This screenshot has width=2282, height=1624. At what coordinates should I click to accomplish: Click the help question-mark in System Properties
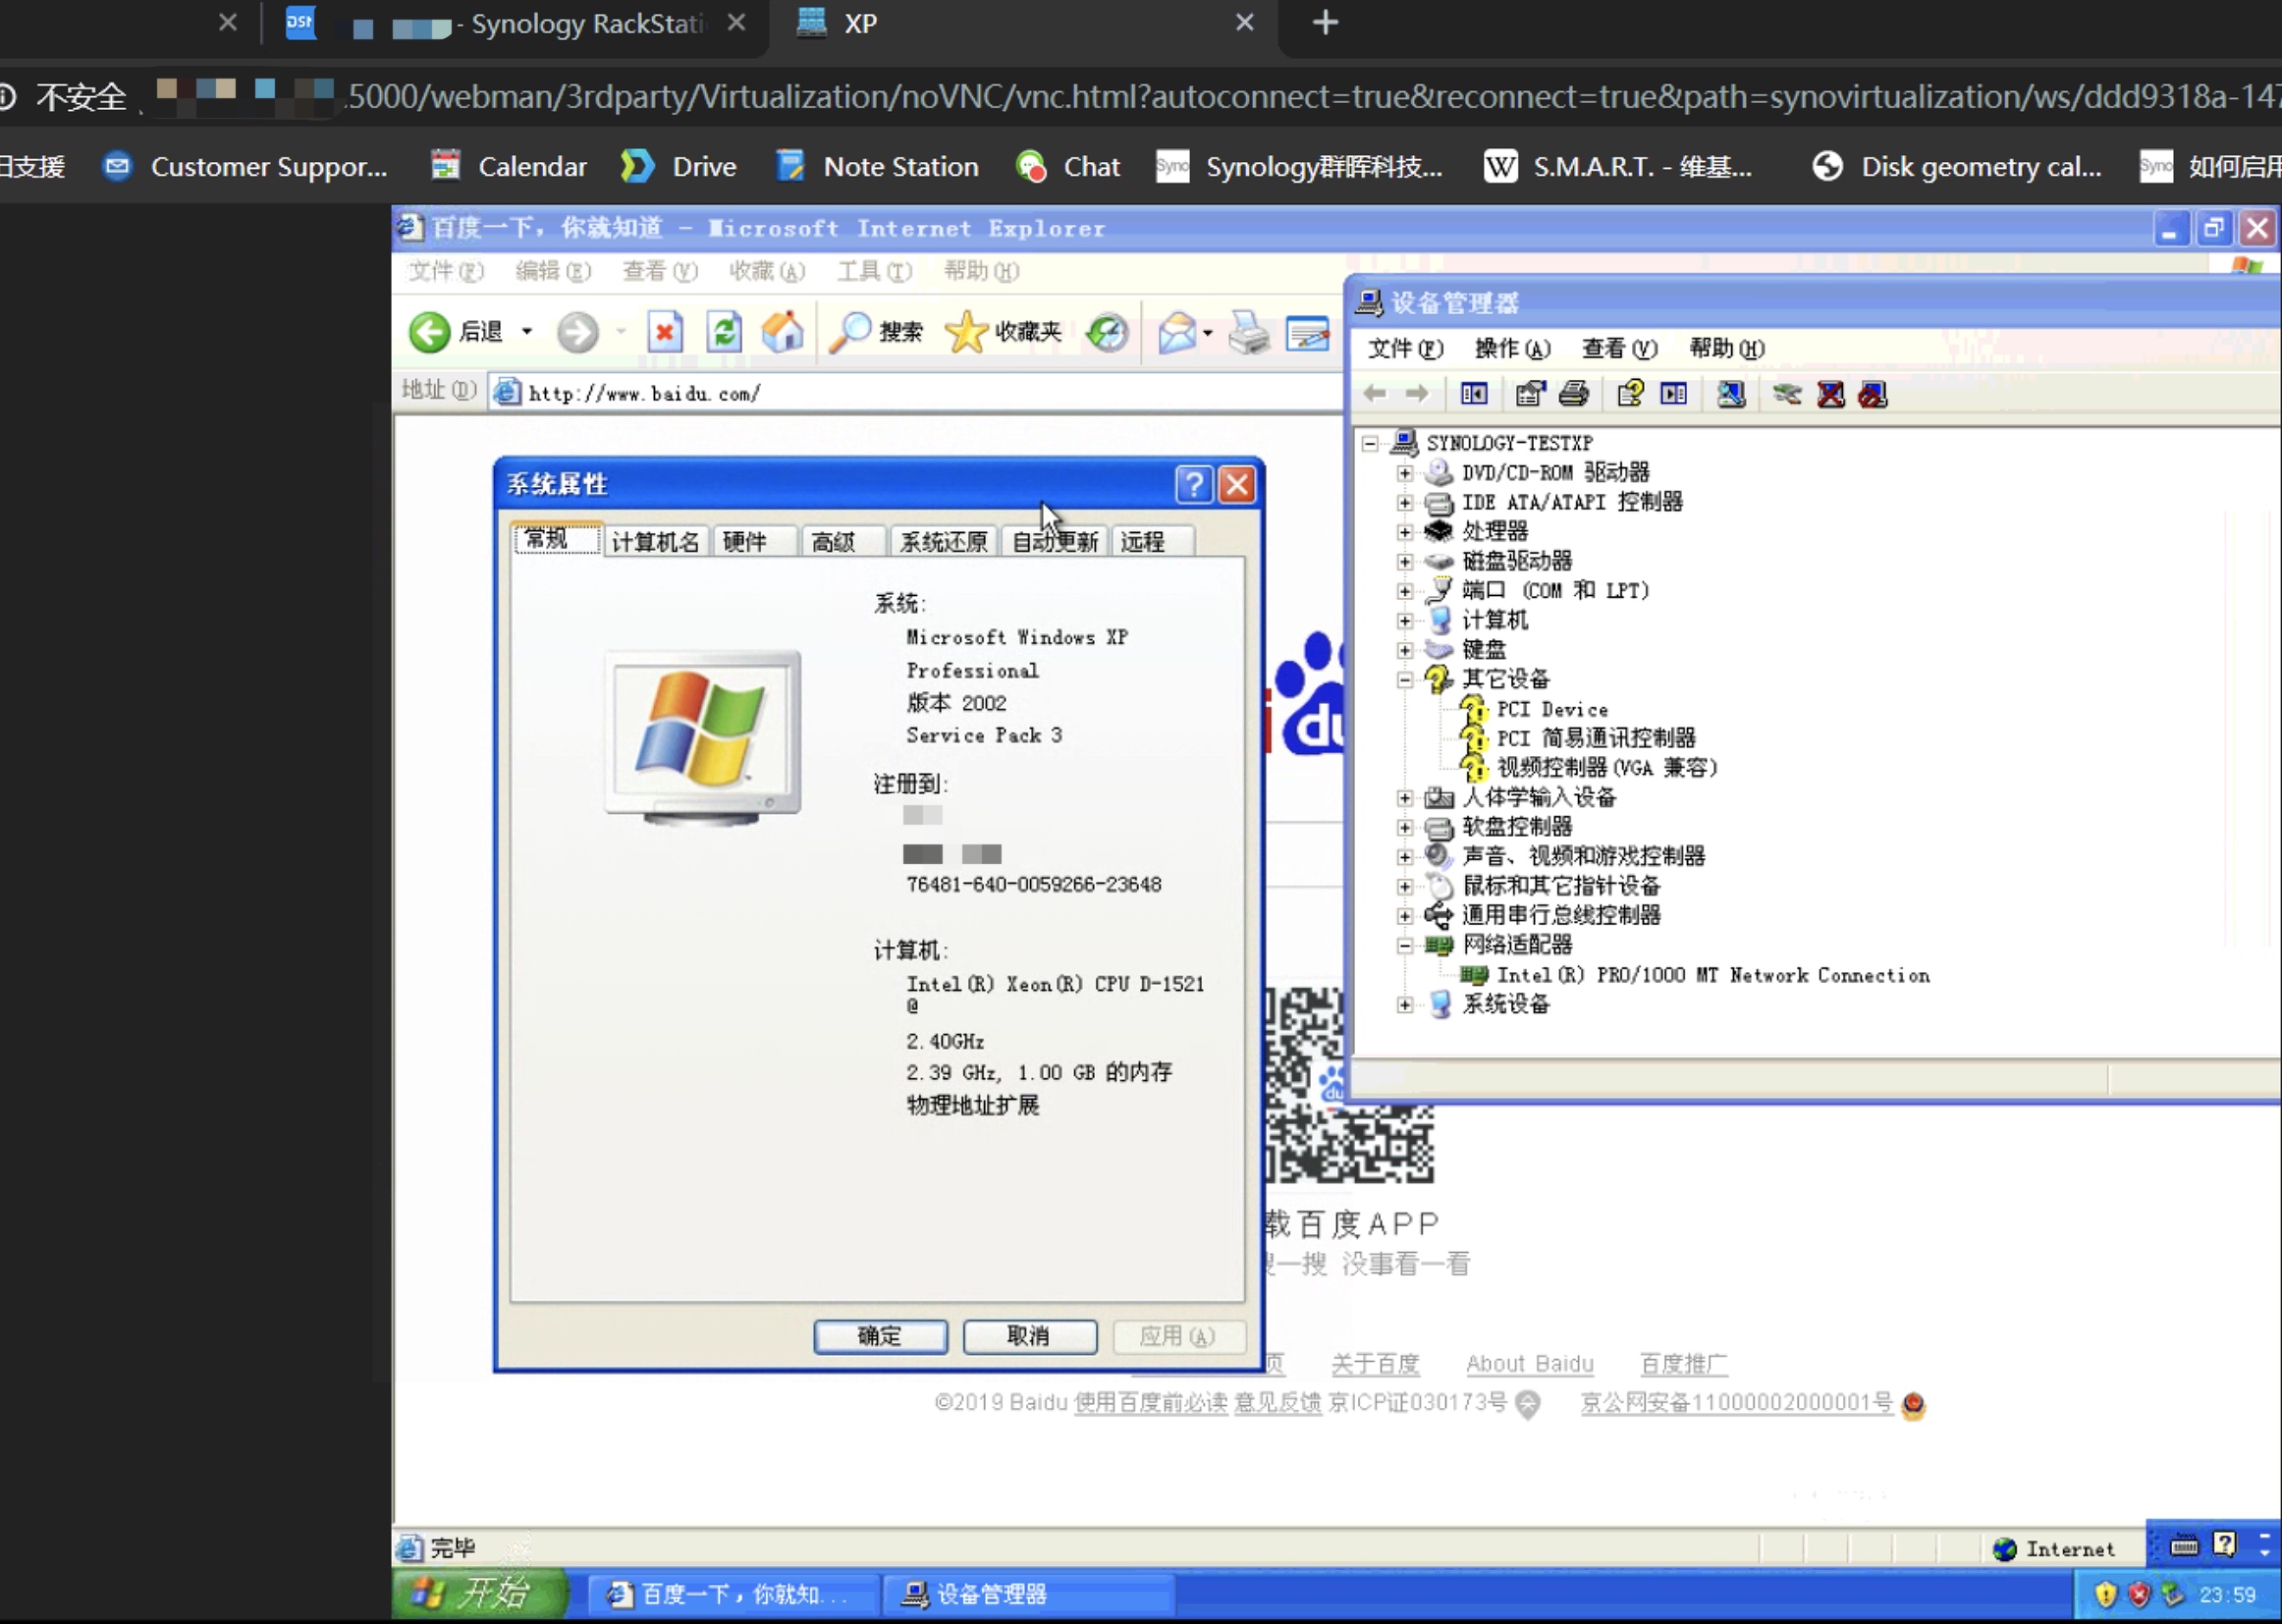1194,485
